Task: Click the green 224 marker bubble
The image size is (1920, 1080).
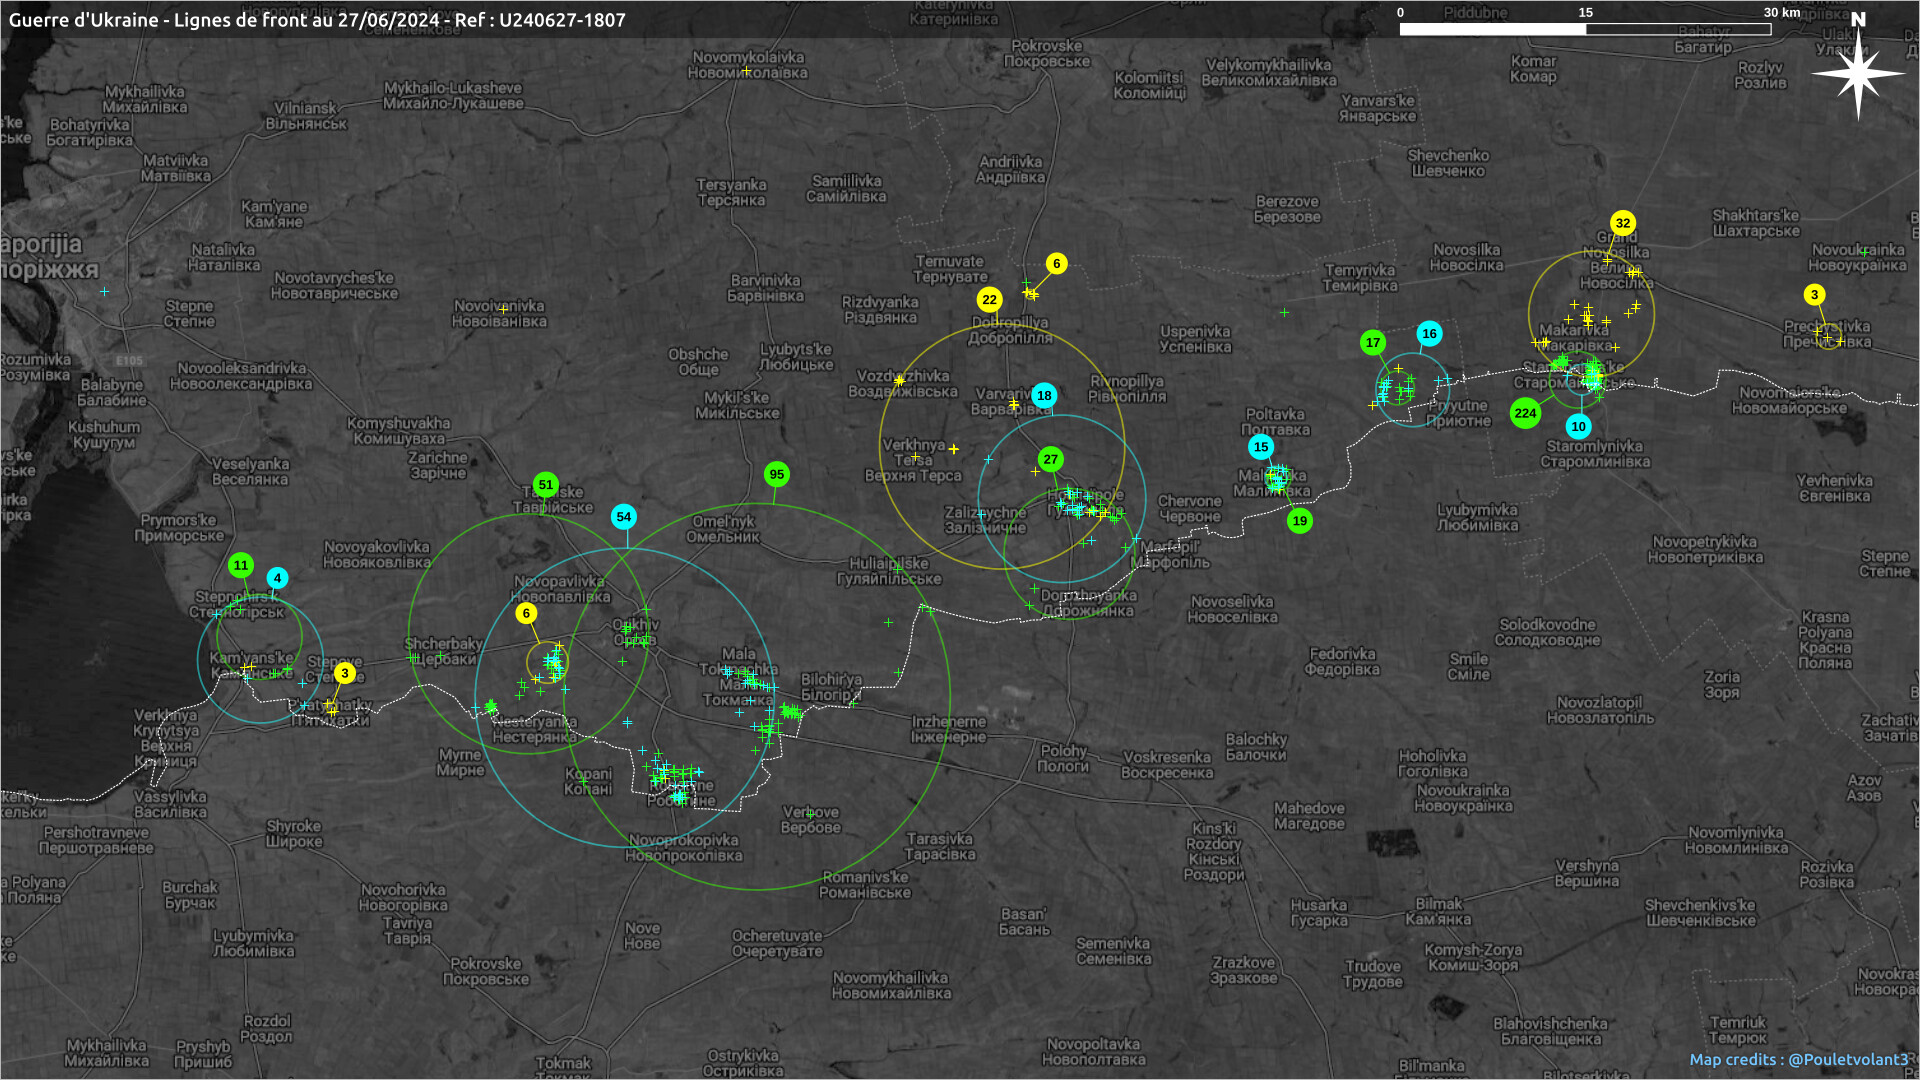Action: coord(1525,413)
